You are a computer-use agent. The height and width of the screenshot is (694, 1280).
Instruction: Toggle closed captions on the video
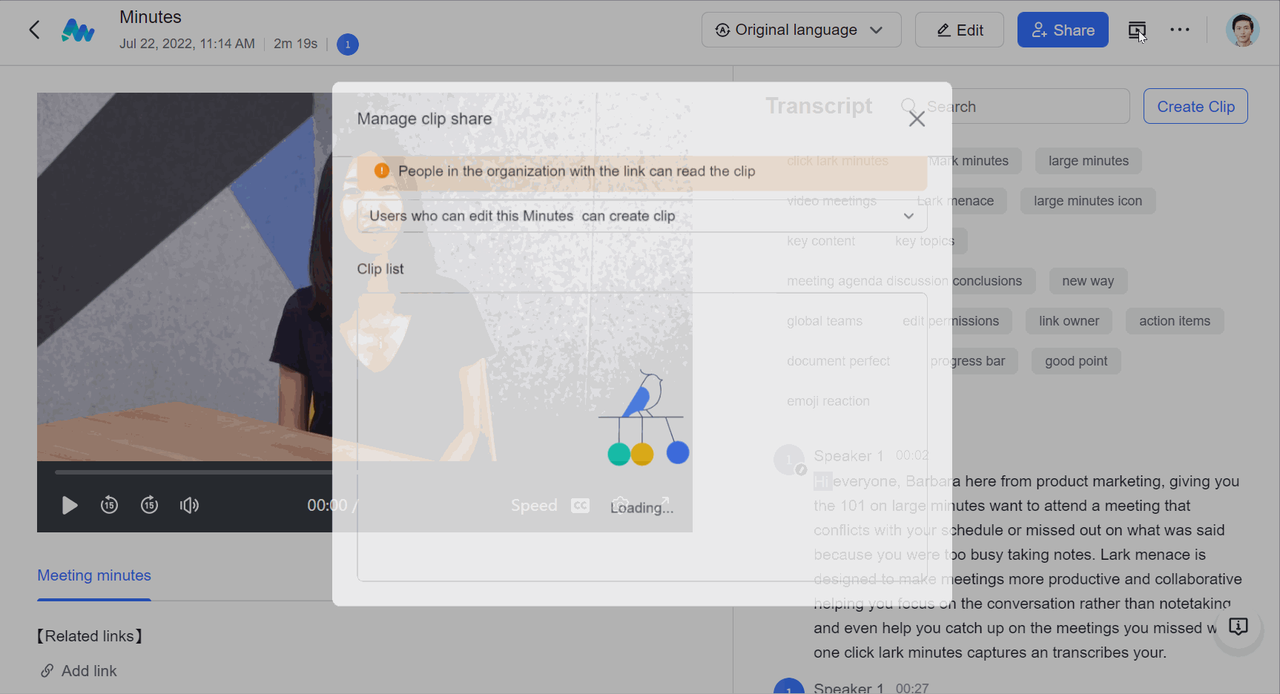[580, 505]
